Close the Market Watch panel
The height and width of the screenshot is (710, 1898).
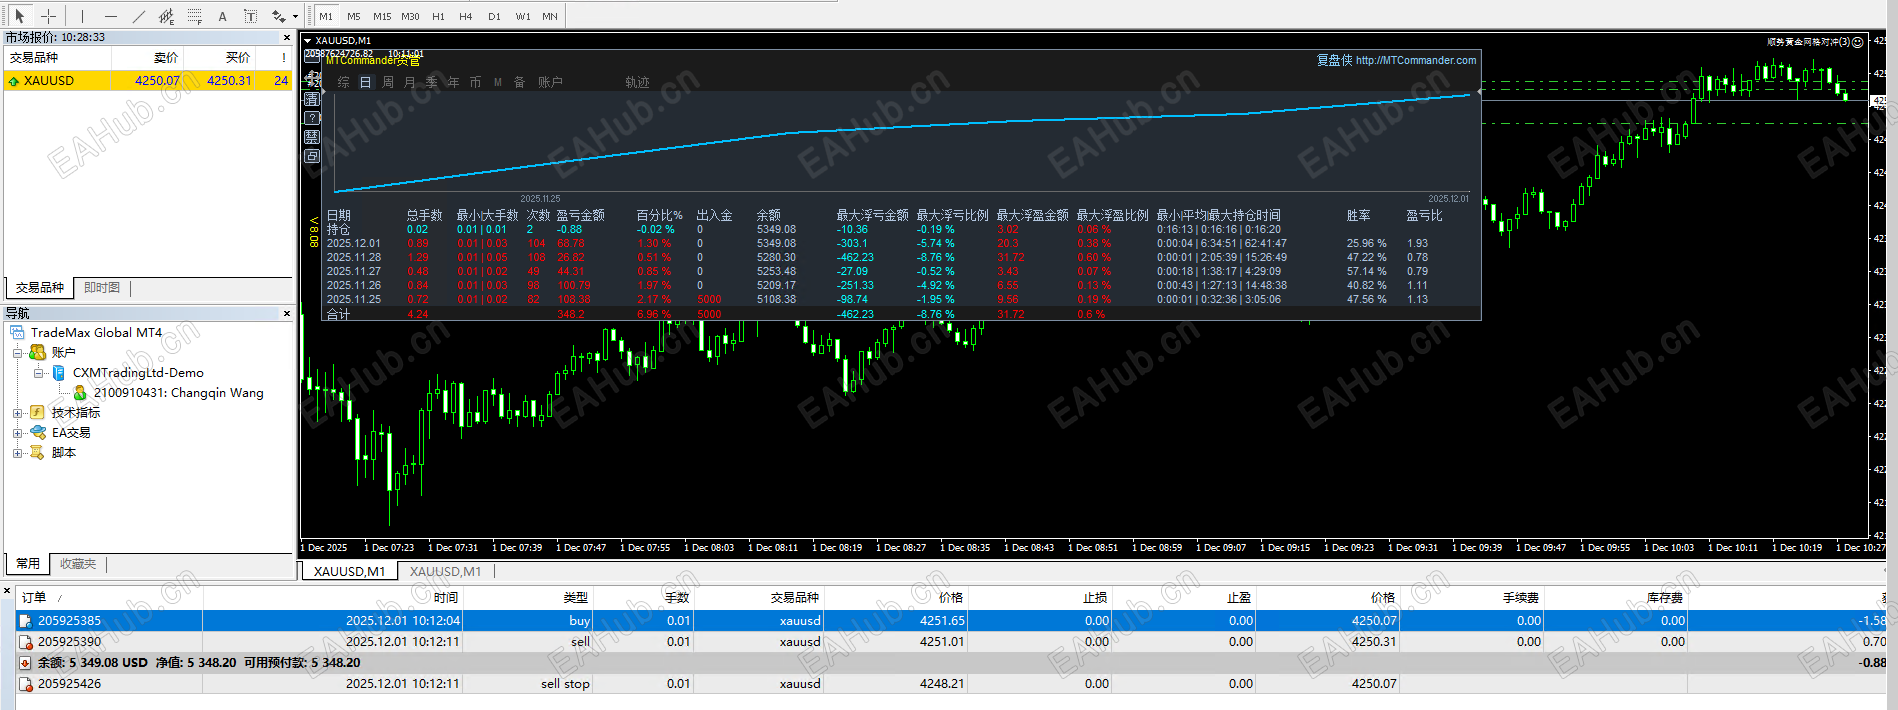tap(287, 37)
